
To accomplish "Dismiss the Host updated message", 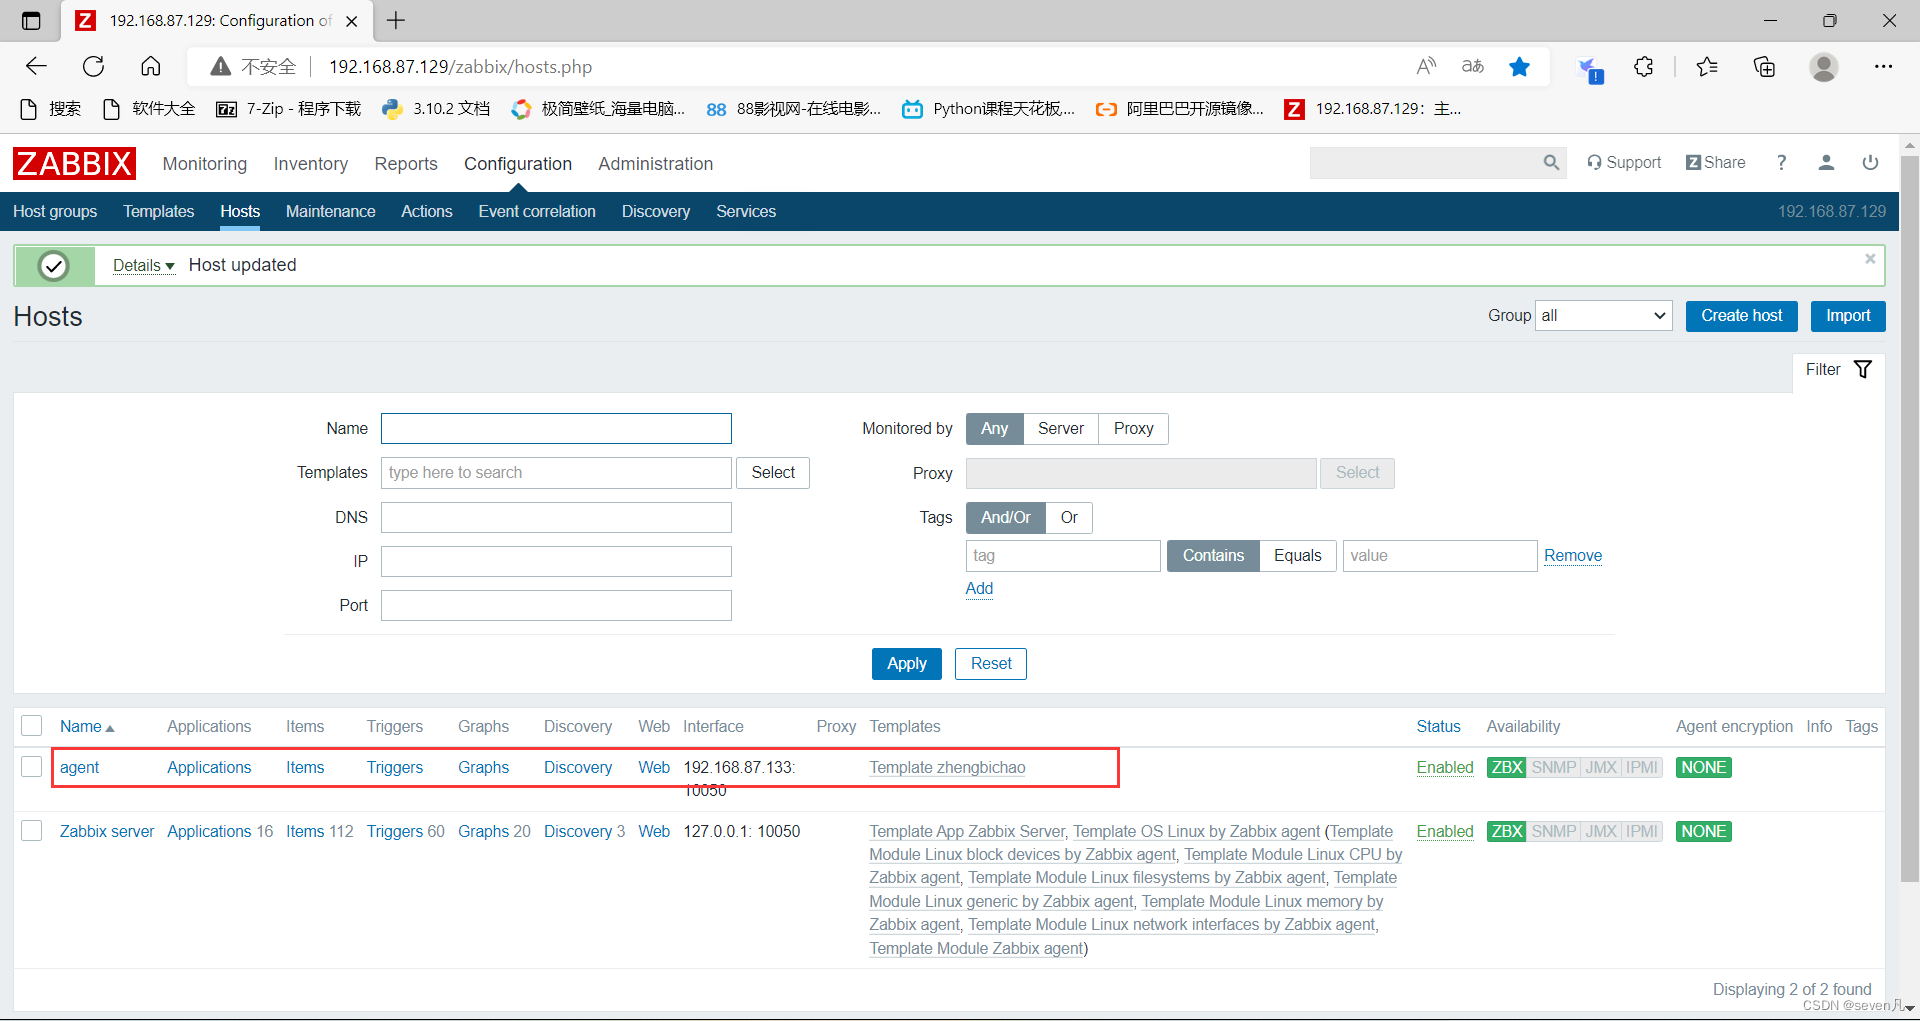I will 1870,259.
